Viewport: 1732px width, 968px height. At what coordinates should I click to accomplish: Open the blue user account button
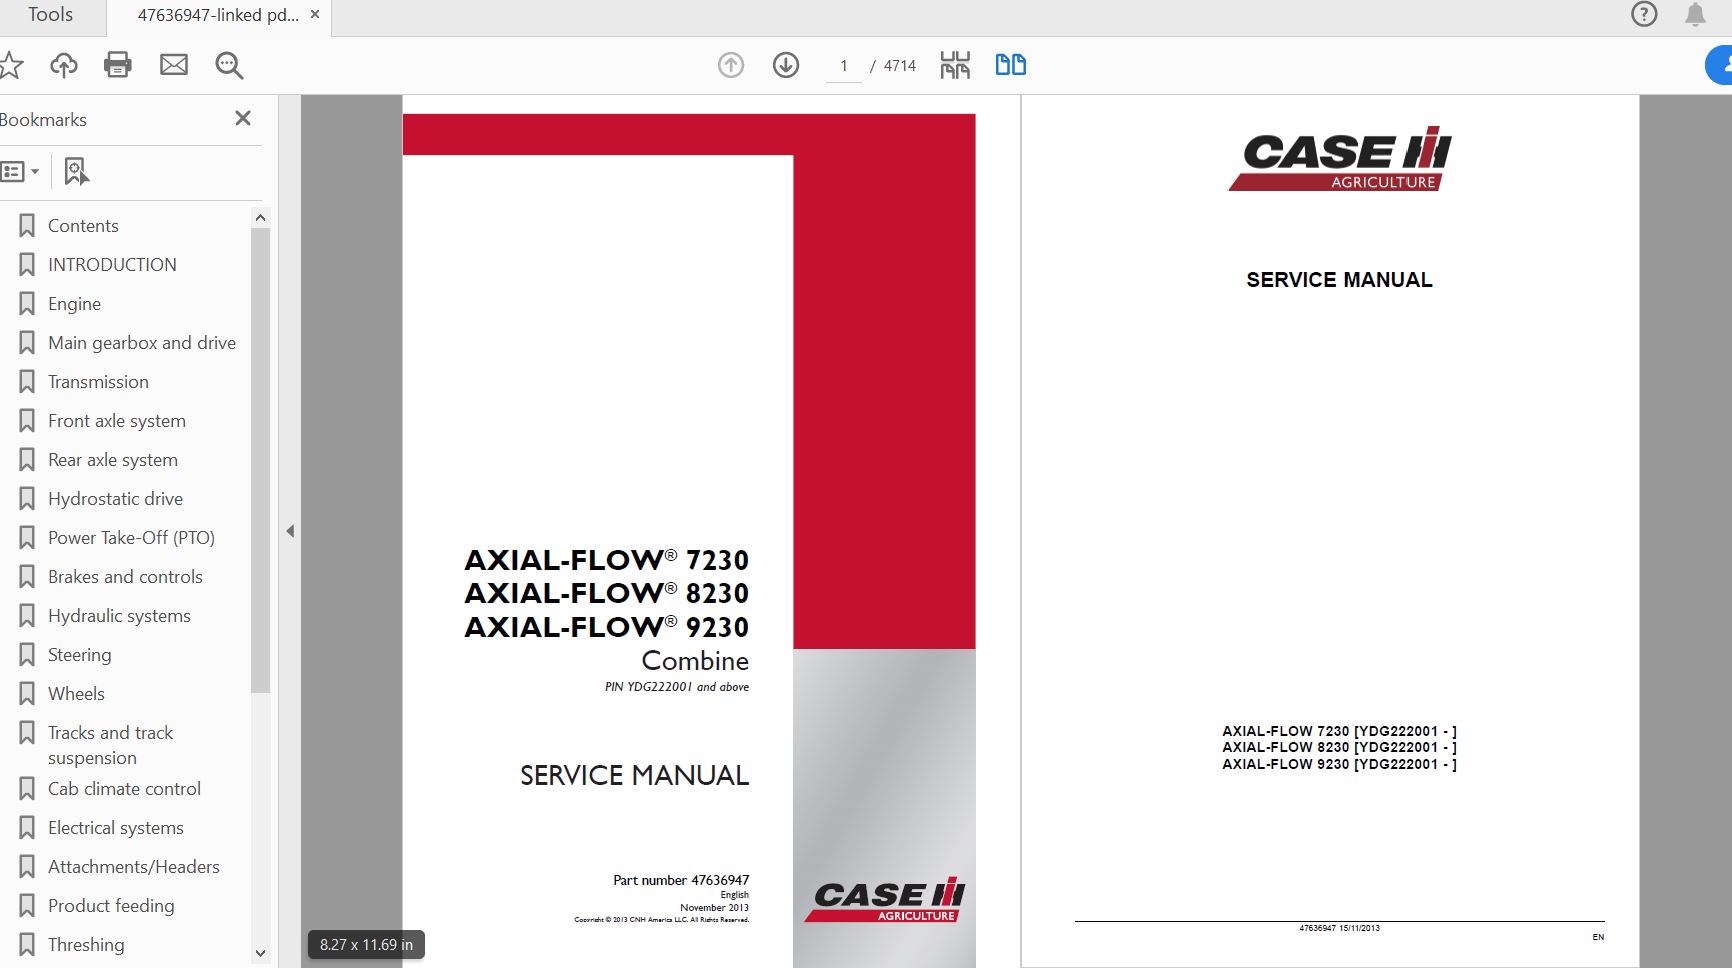(x=1719, y=65)
